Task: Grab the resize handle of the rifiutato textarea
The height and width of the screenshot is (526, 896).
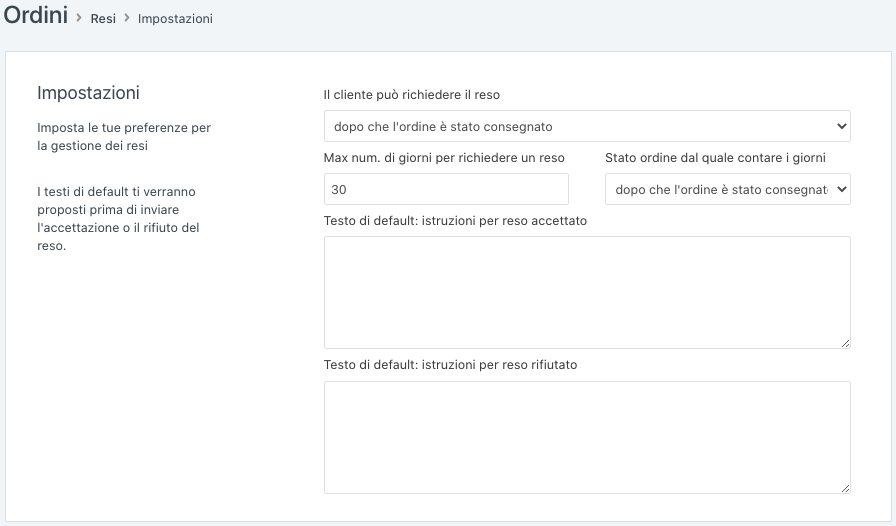Action: point(845,488)
